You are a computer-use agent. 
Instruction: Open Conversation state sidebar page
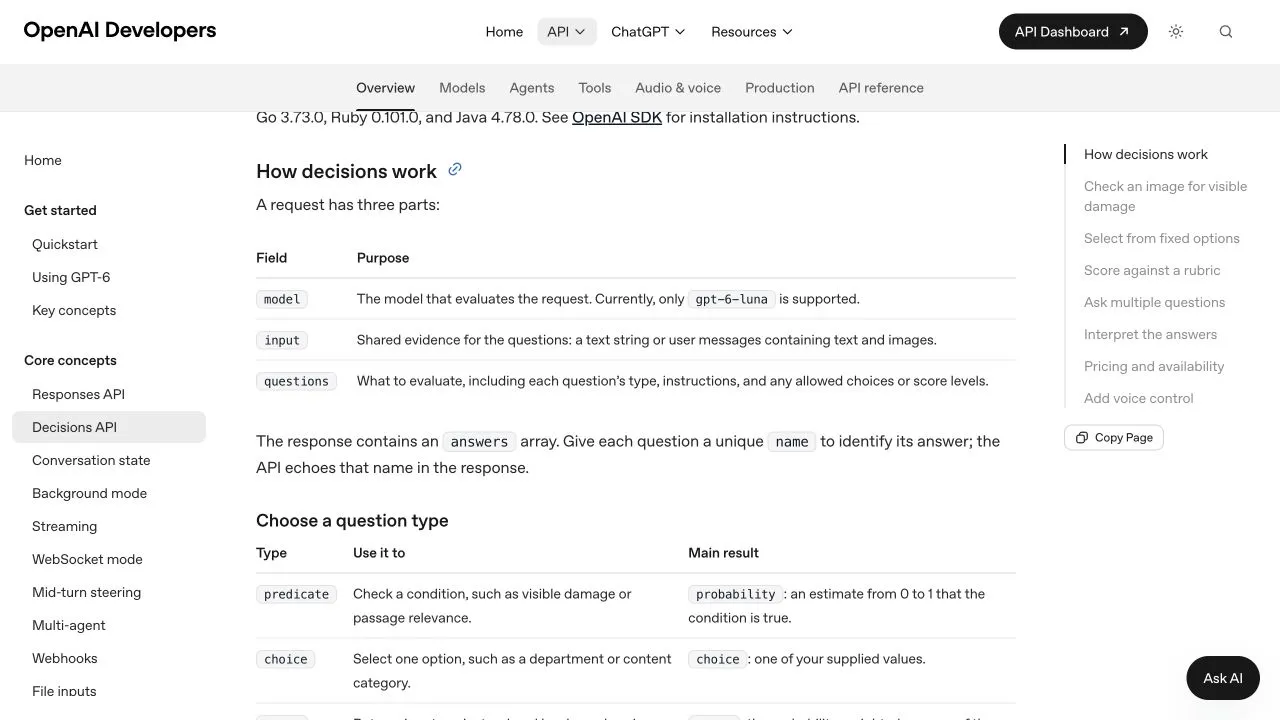[x=91, y=460]
